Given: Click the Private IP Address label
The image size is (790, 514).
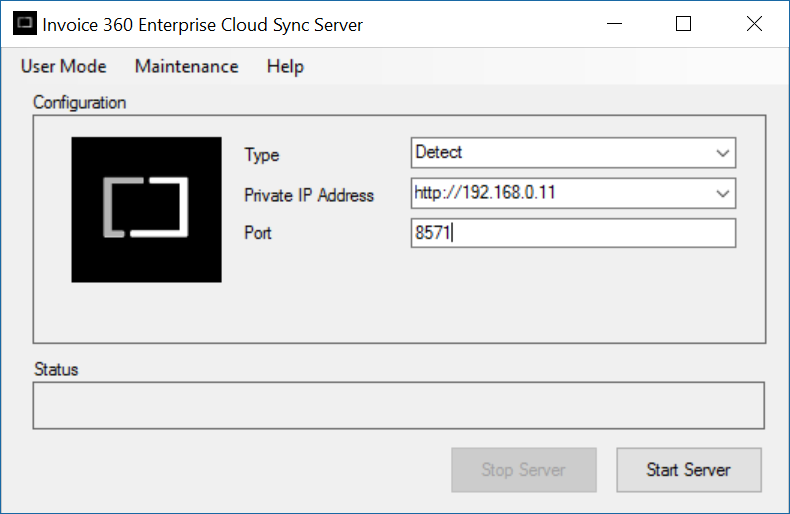Looking at the screenshot, I should coord(309,195).
